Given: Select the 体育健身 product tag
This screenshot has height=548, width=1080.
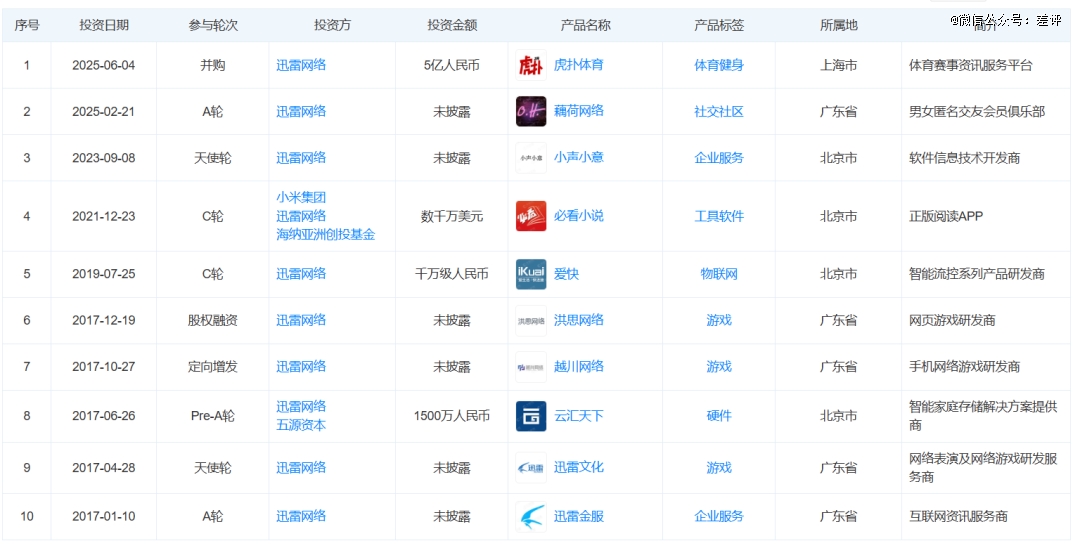Looking at the screenshot, I should (x=719, y=65).
